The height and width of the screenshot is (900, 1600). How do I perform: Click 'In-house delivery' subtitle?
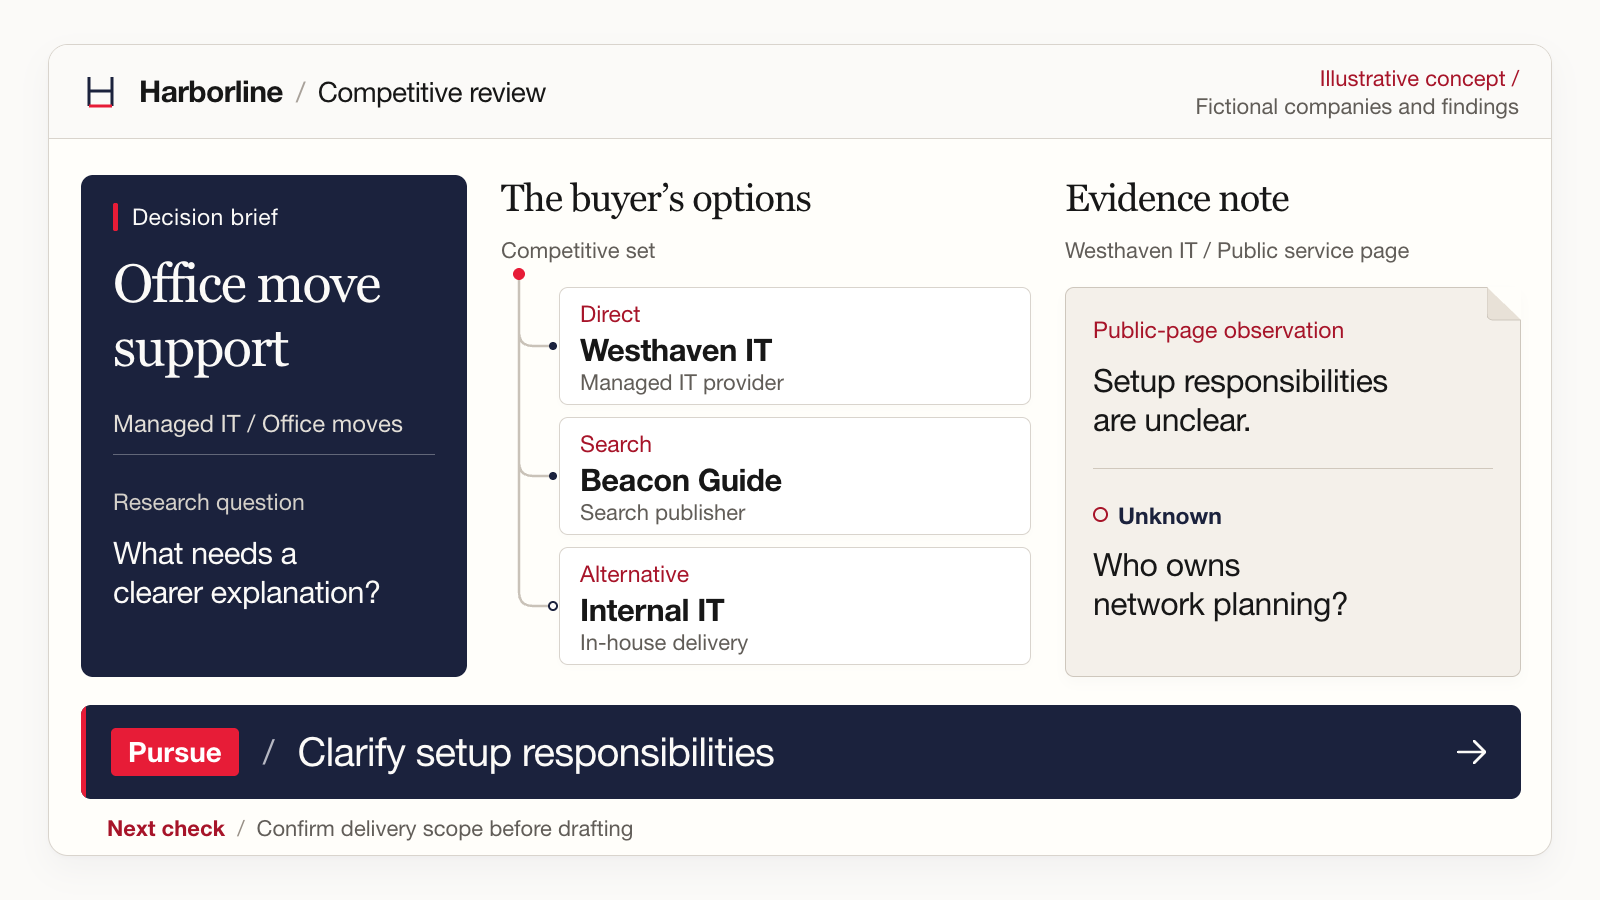(x=664, y=643)
